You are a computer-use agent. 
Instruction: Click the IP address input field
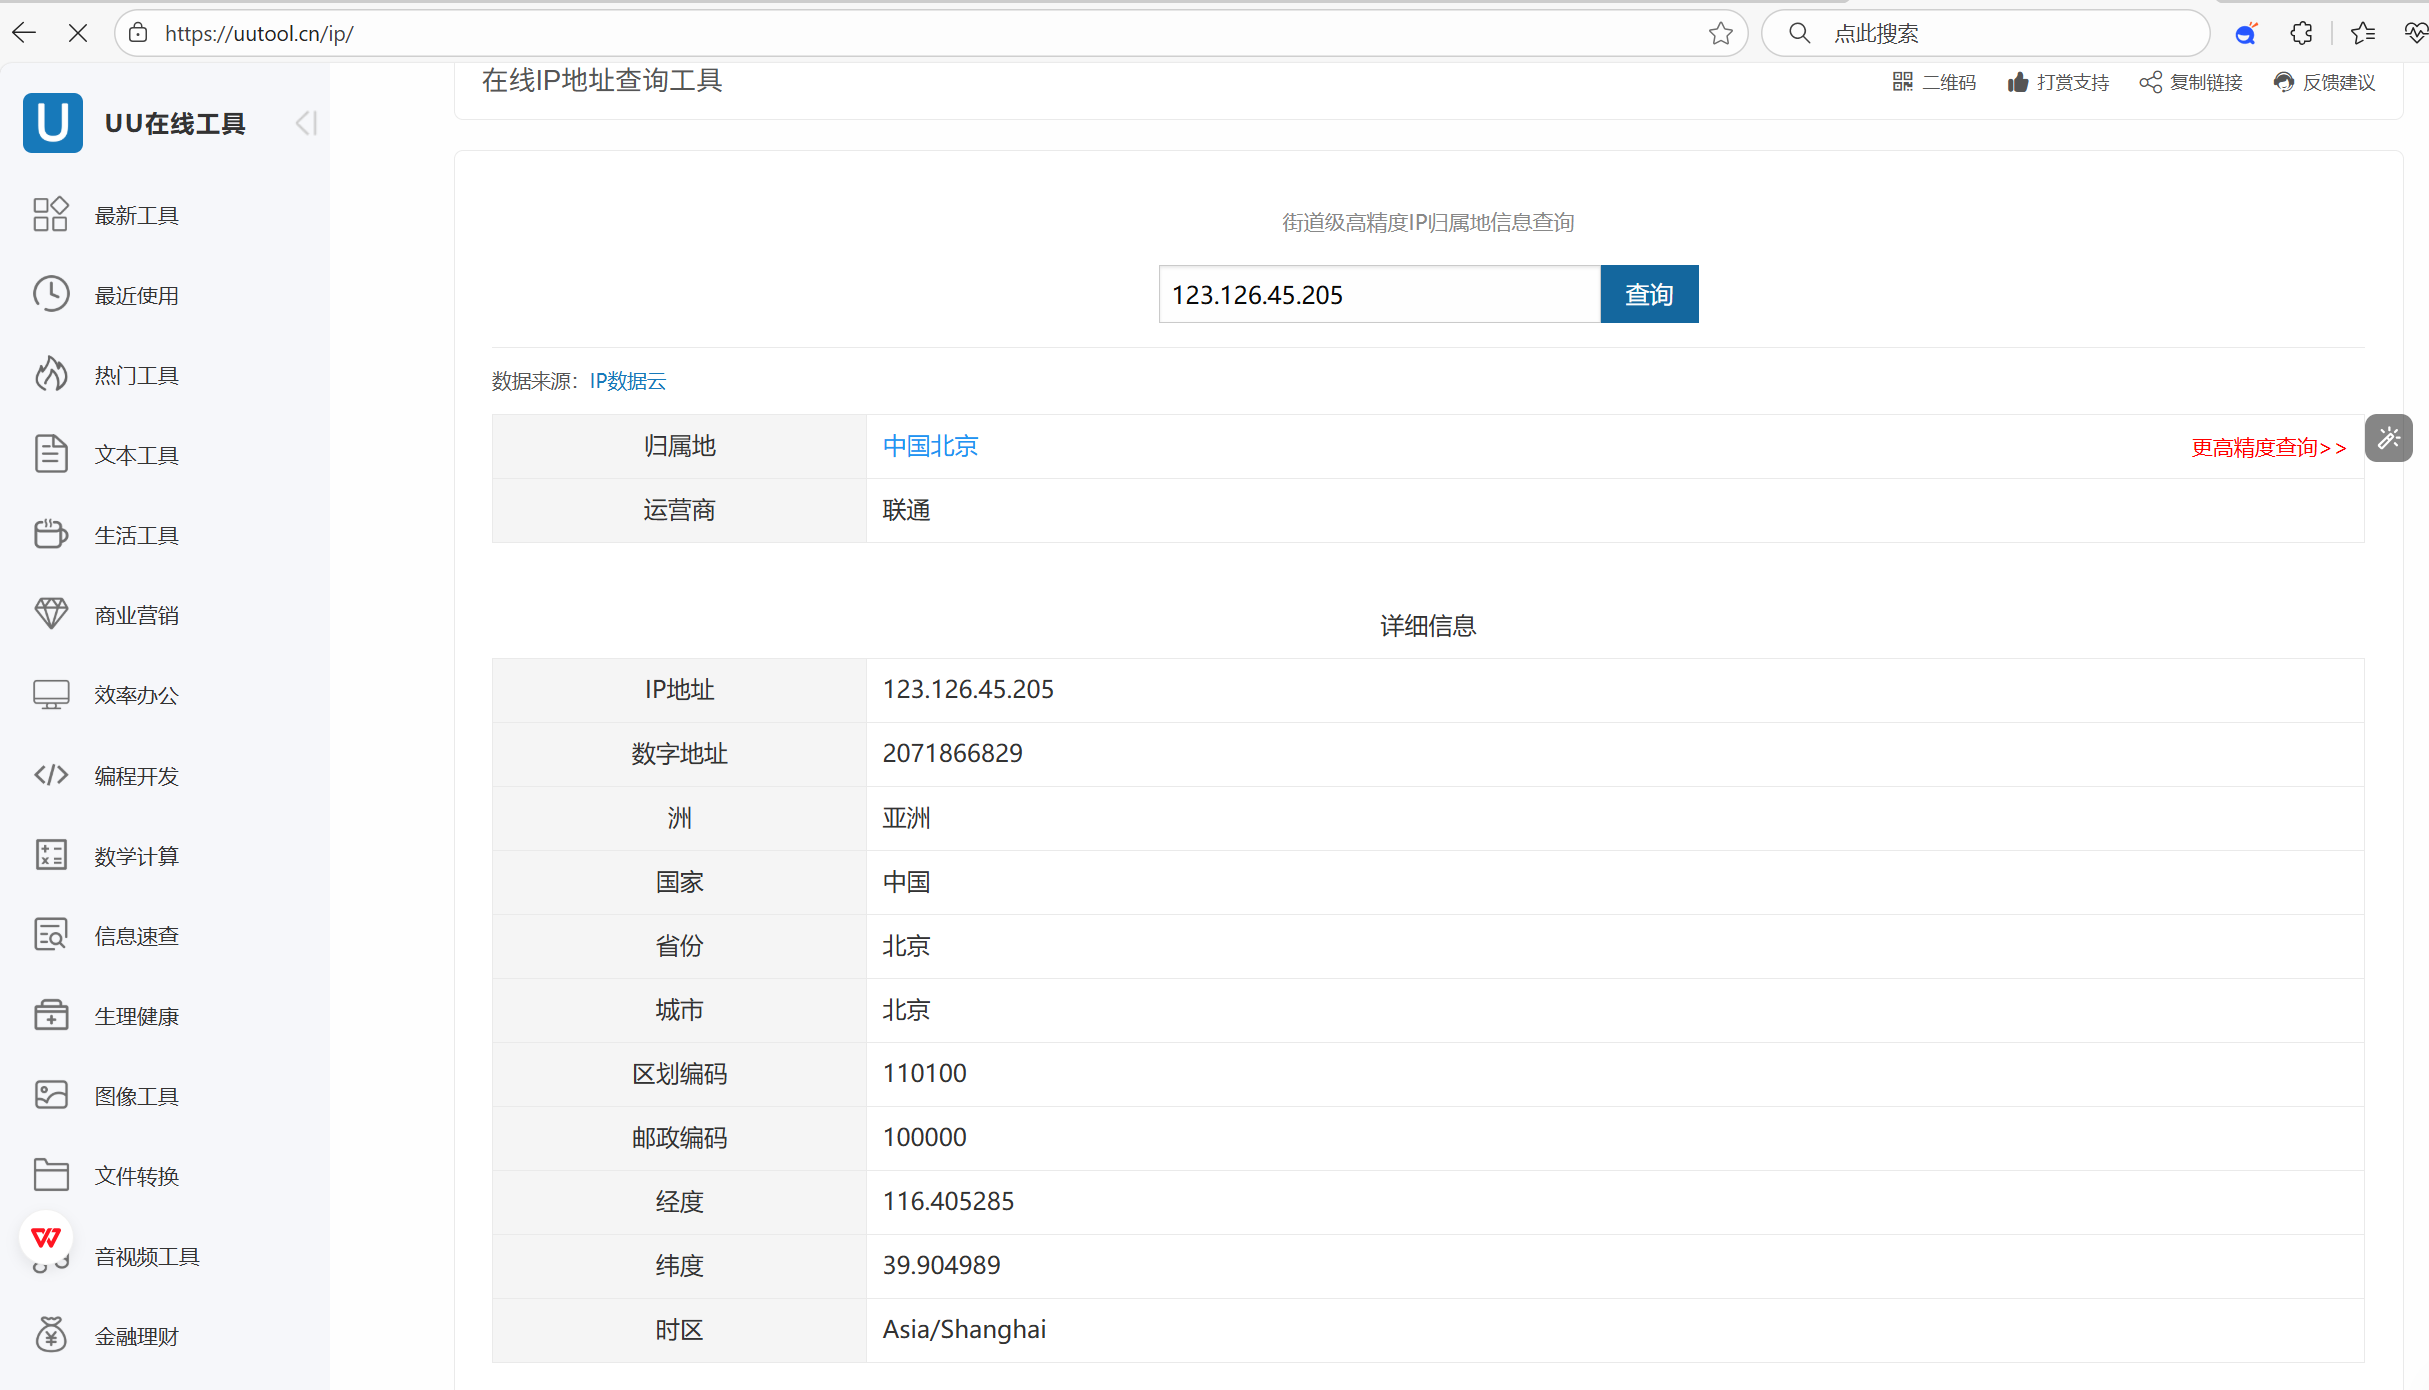click(1378, 294)
